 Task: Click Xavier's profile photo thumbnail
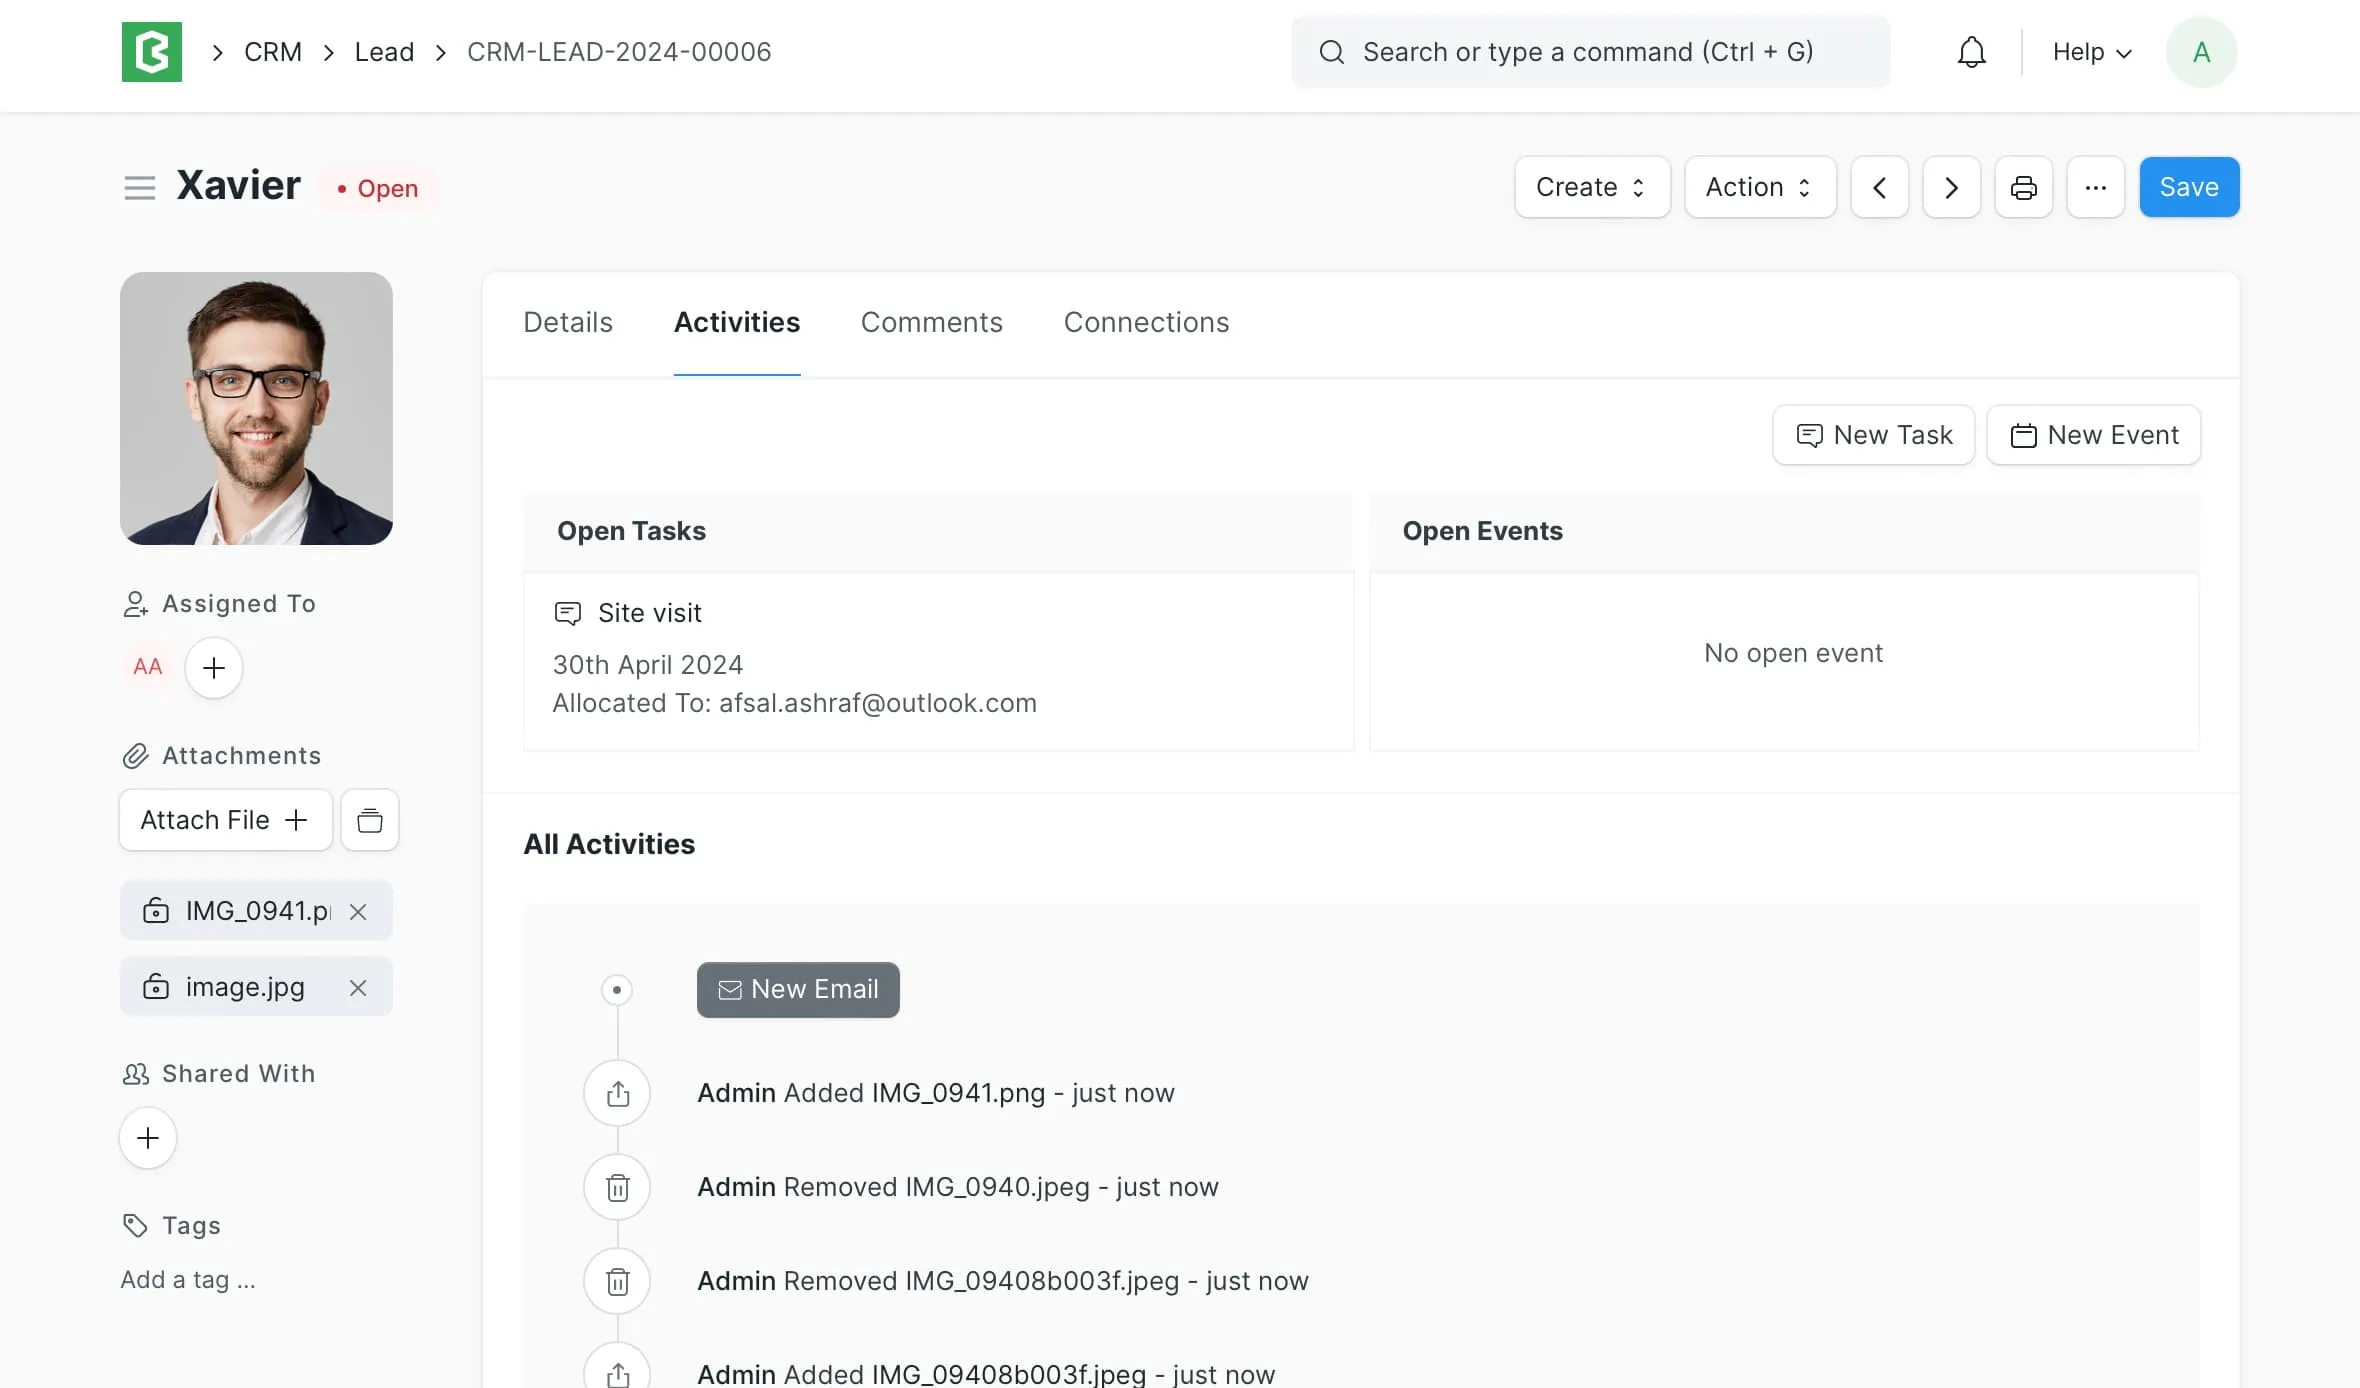pyautogui.click(x=256, y=408)
